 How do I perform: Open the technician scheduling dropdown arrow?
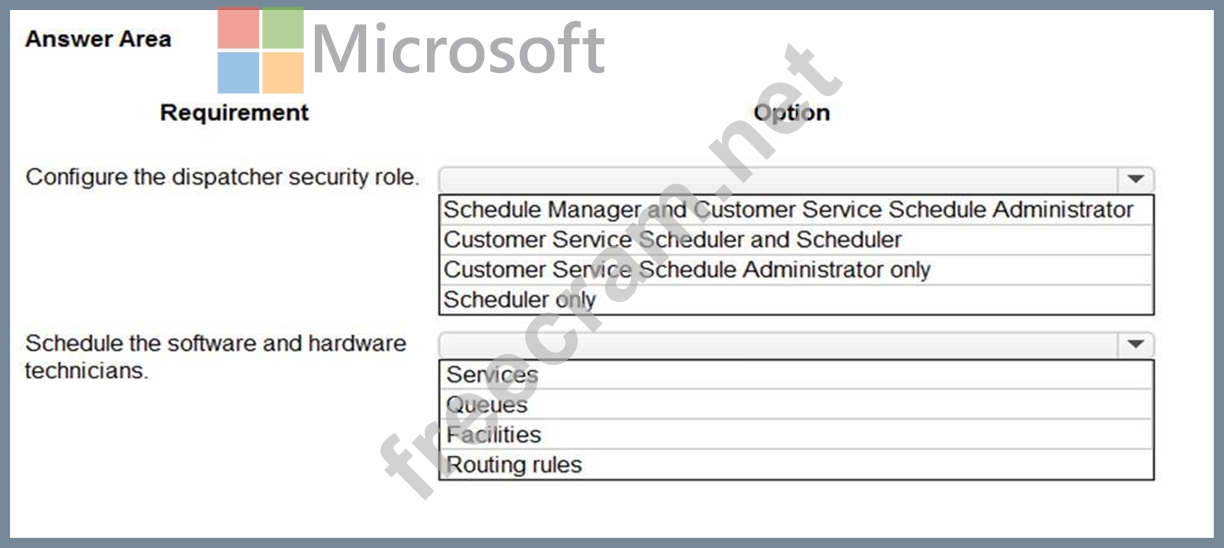[x=1135, y=345]
